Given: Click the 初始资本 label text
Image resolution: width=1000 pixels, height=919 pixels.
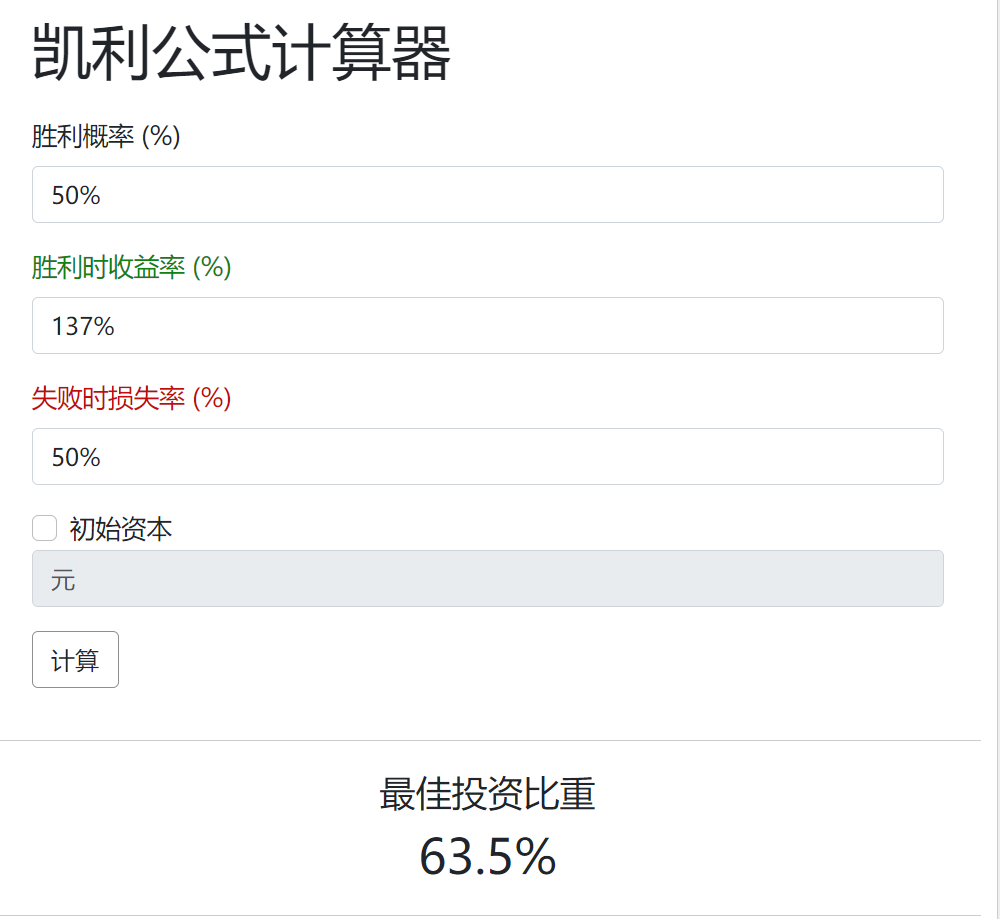Looking at the screenshot, I should point(121,529).
